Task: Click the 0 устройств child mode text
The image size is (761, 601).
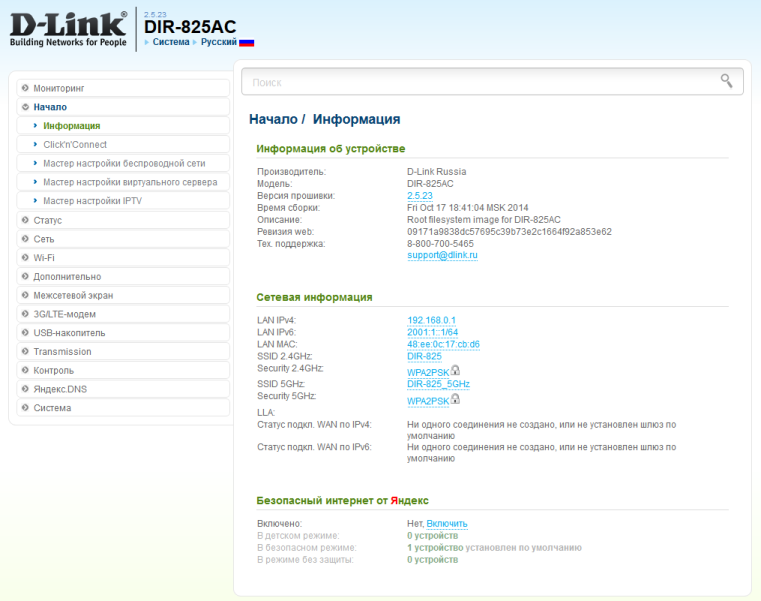Action: (x=432, y=536)
